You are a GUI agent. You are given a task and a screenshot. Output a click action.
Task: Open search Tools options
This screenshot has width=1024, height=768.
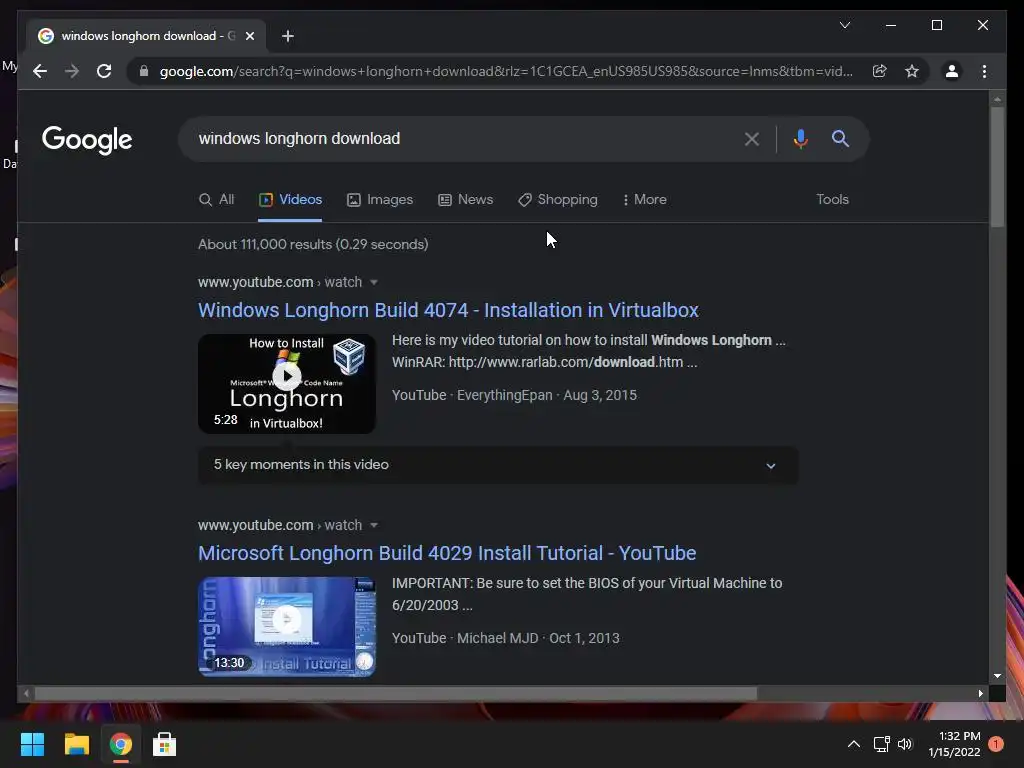point(832,200)
